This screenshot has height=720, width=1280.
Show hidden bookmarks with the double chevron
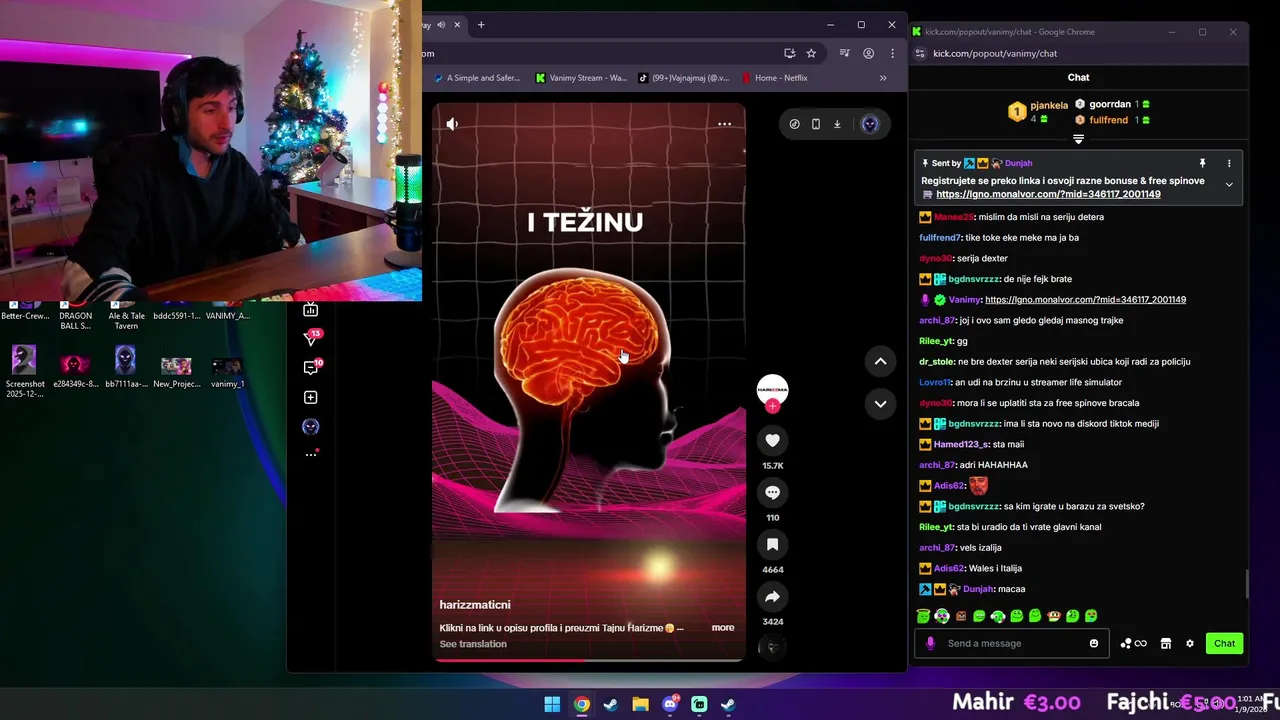[x=883, y=78]
